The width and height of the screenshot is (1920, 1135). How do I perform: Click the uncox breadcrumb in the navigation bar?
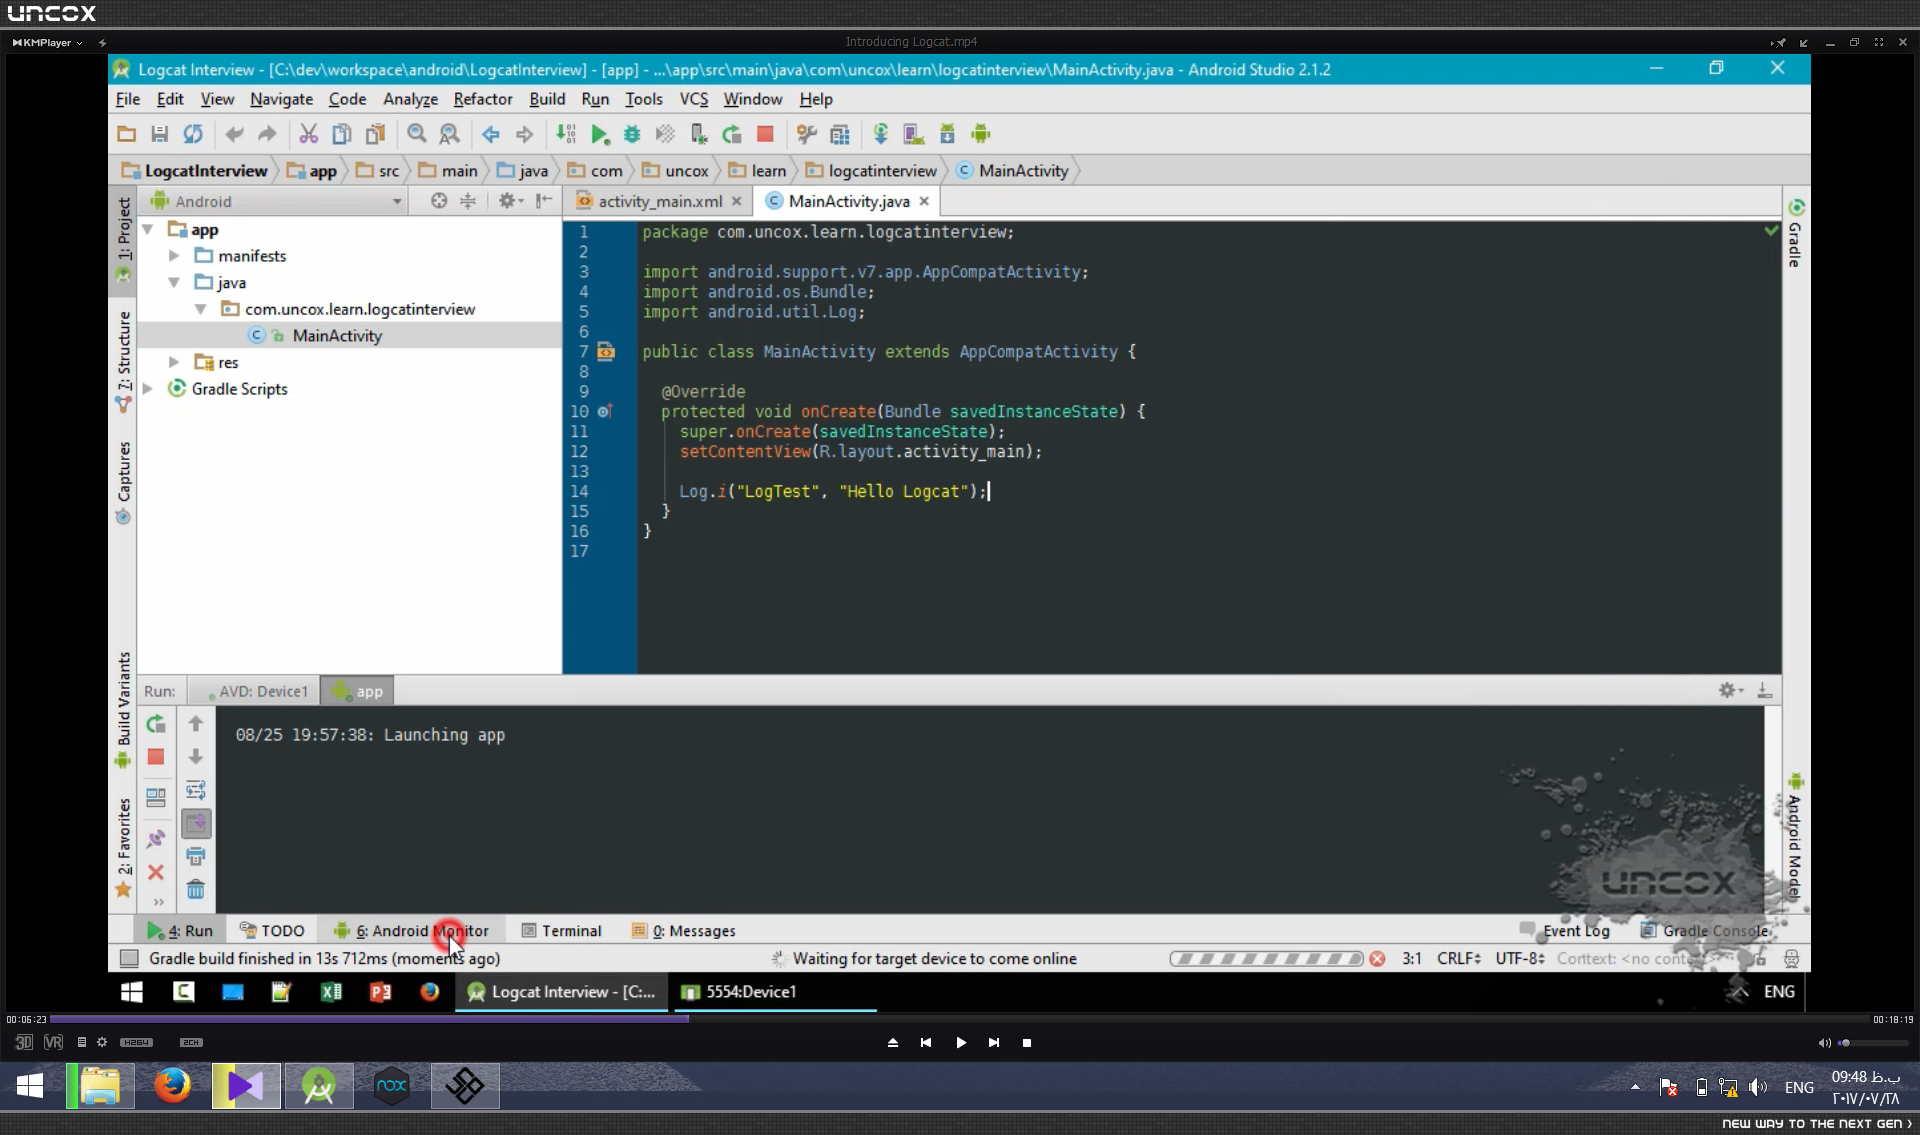[x=676, y=171]
